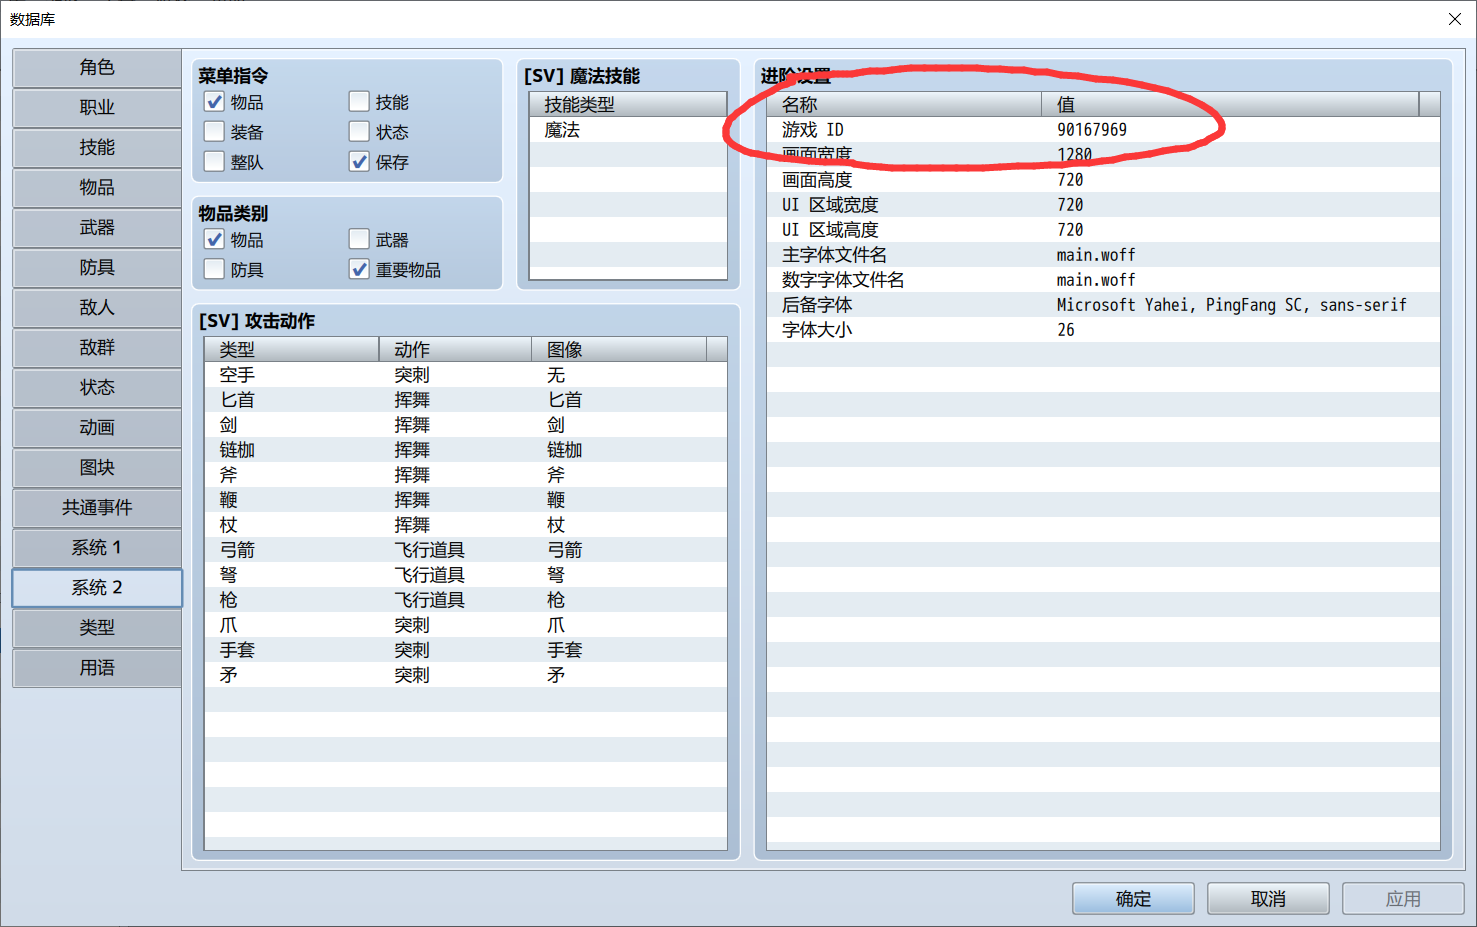The height and width of the screenshot is (927, 1477).
Task: Confirm with the 确定 button
Action: click(x=1133, y=899)
